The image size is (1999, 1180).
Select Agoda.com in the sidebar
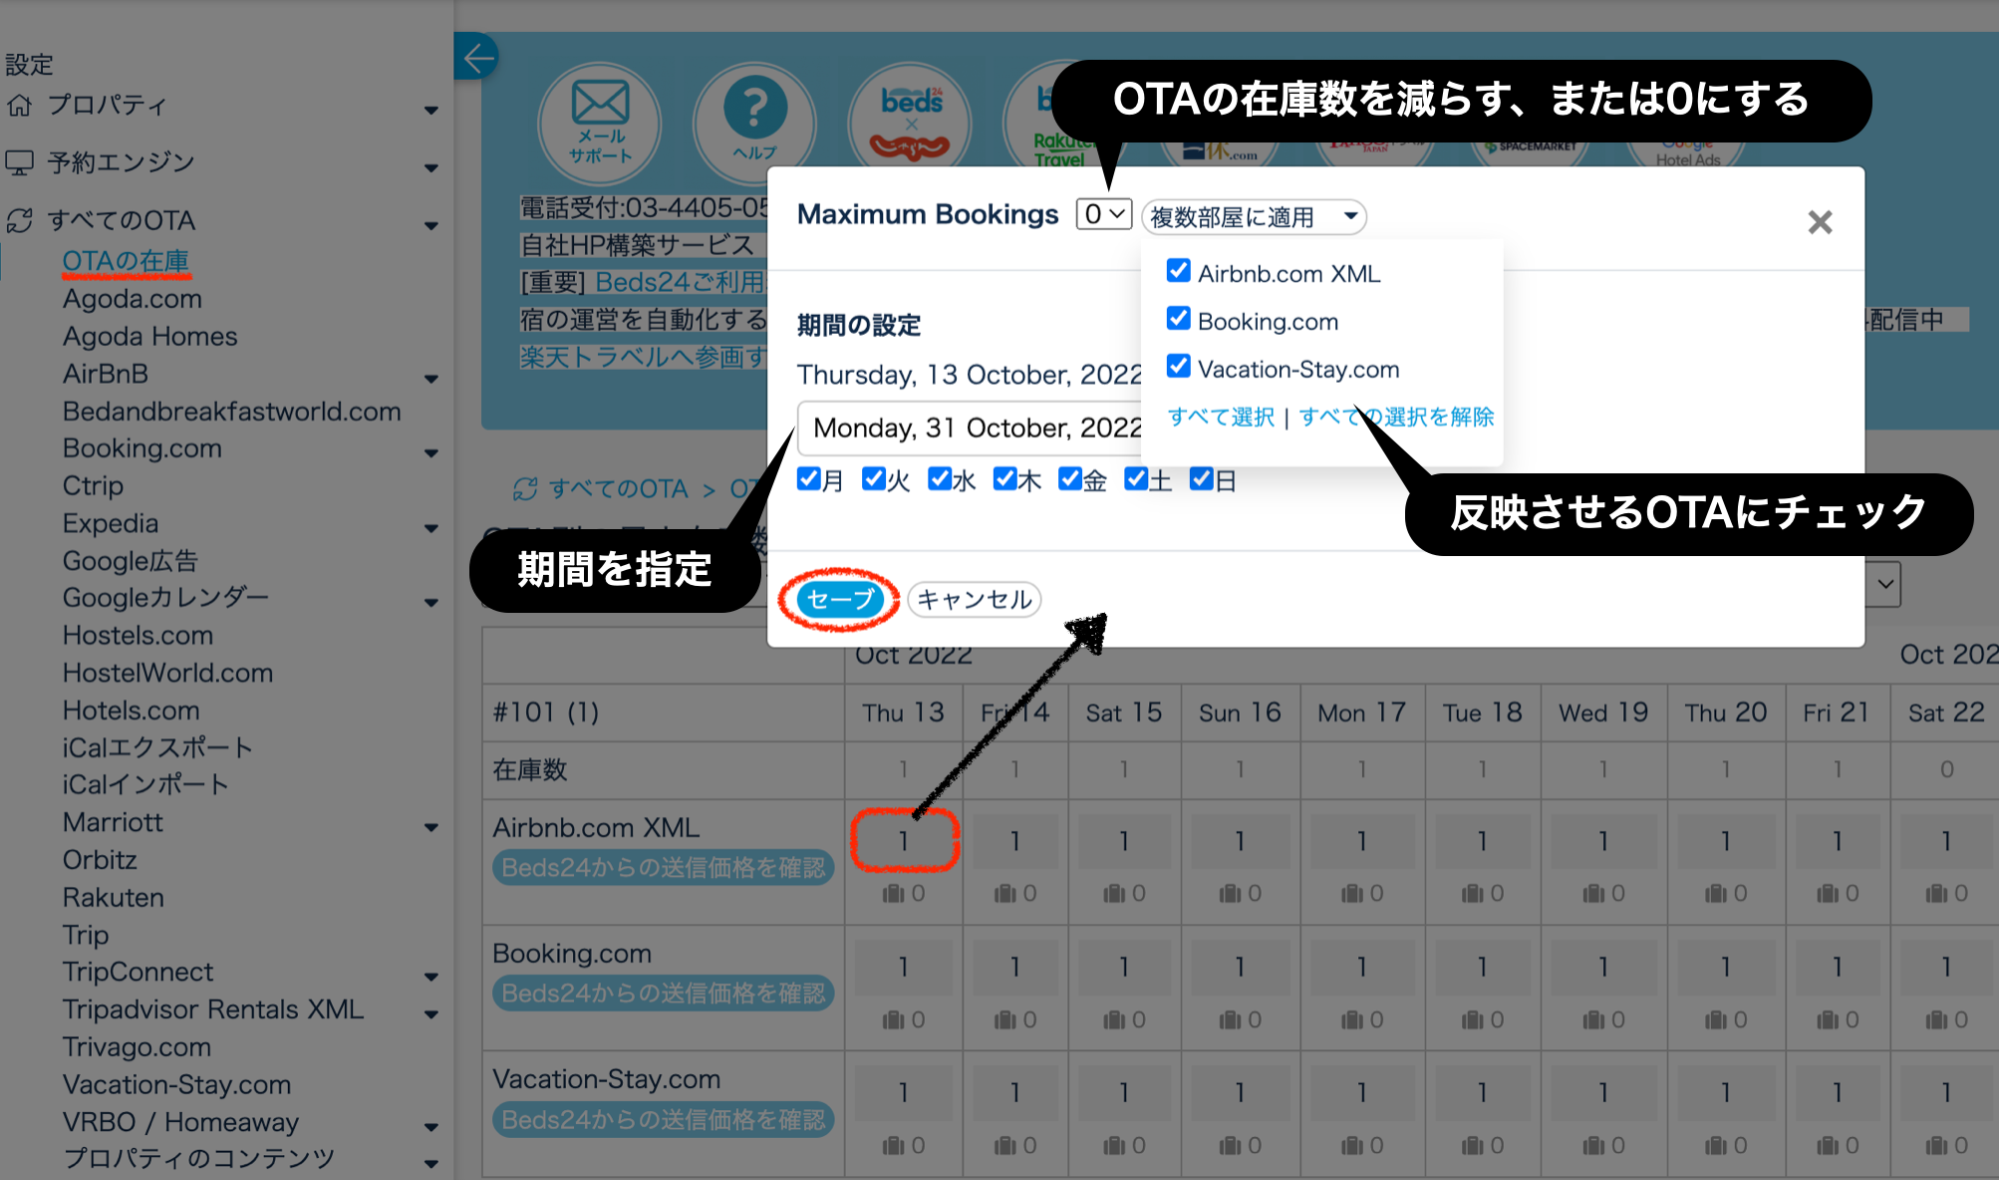tap(132, 299)
